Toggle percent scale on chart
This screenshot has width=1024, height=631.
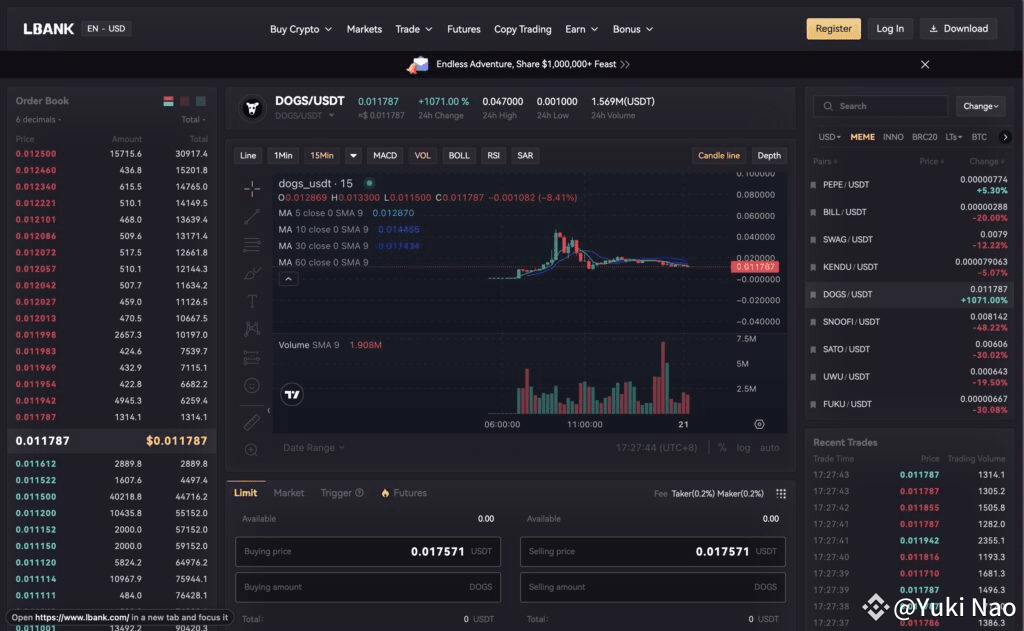point(722,448)
